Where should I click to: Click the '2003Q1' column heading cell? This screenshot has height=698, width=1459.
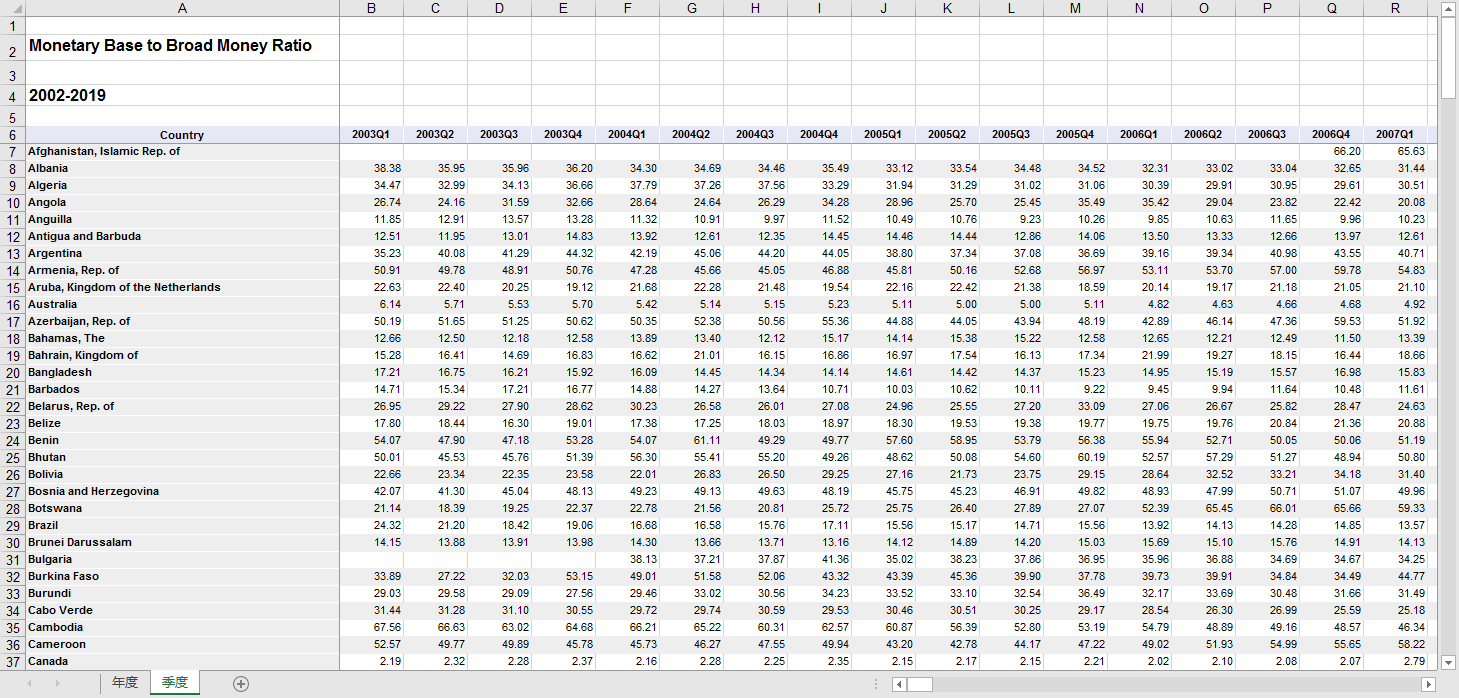point(371,134)
